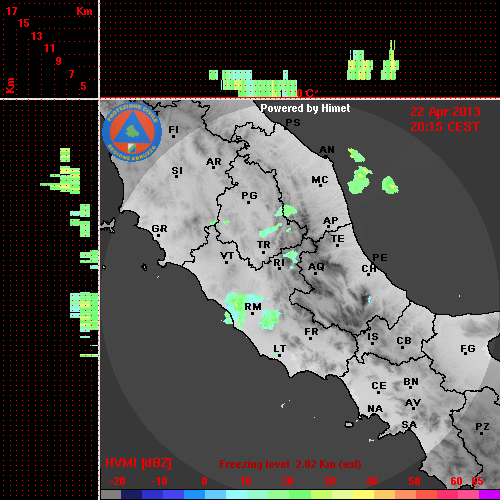Click the FI city label
500x500 pixels.
click(x=173, y=129)
